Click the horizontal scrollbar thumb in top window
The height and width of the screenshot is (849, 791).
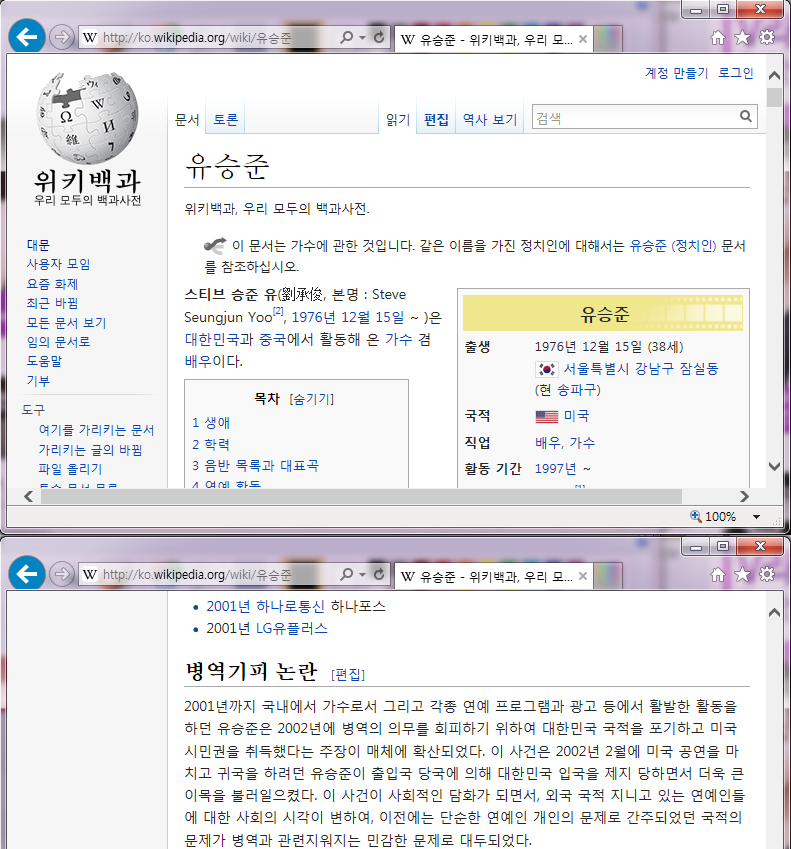pos(361,497)
